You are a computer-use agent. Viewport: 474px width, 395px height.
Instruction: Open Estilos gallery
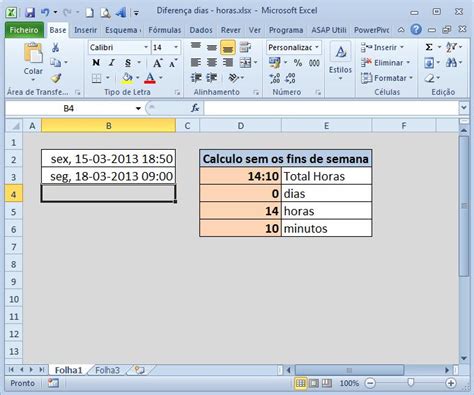coord(340,62)
